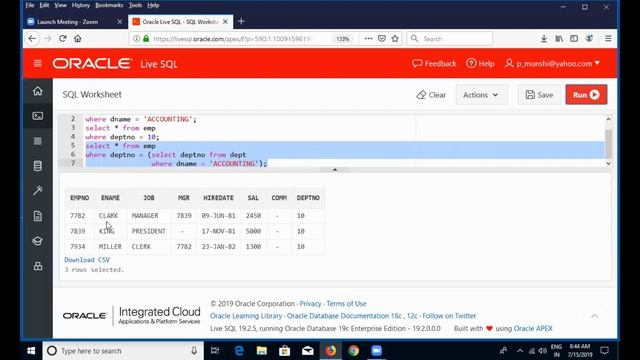Close the Oracle Live SQL tab
Viewport: 640px width, 360px height.
[x=225, y=22]
